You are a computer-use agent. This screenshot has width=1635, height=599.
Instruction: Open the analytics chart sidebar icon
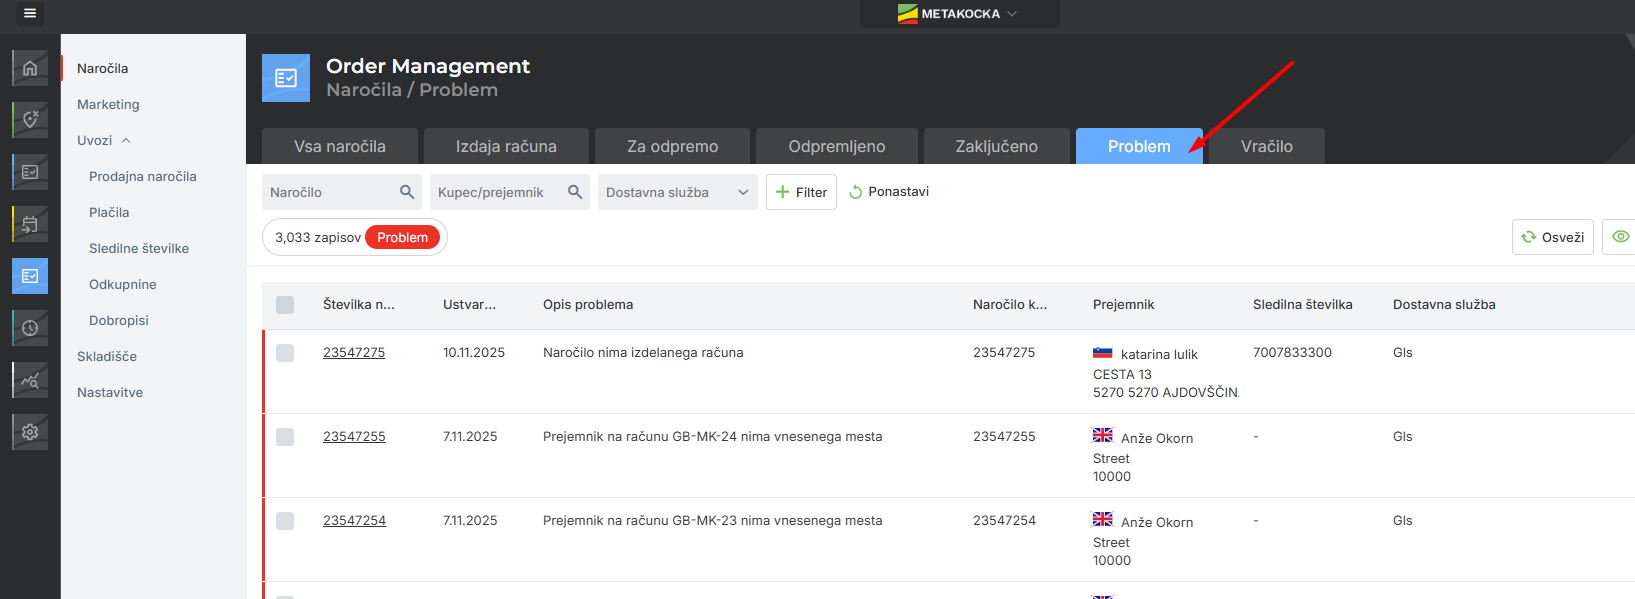click(30, 380)
